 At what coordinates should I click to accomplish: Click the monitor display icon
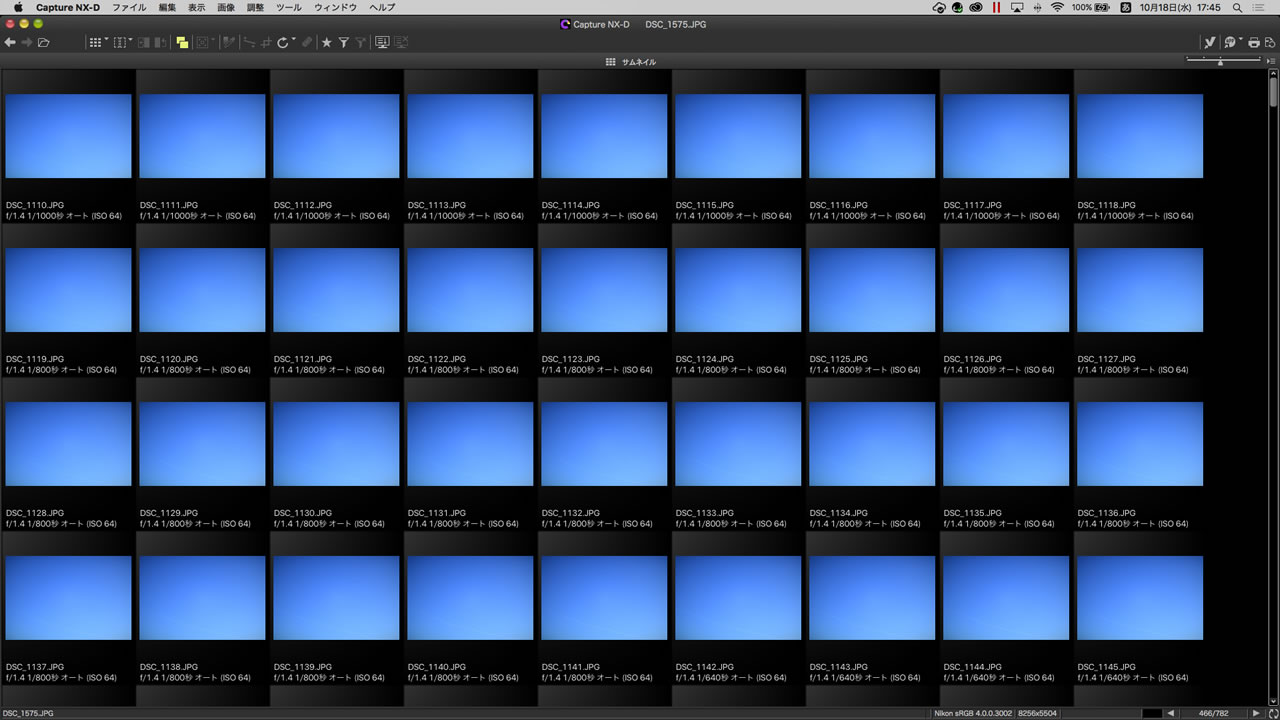click(x=382, y=42)
